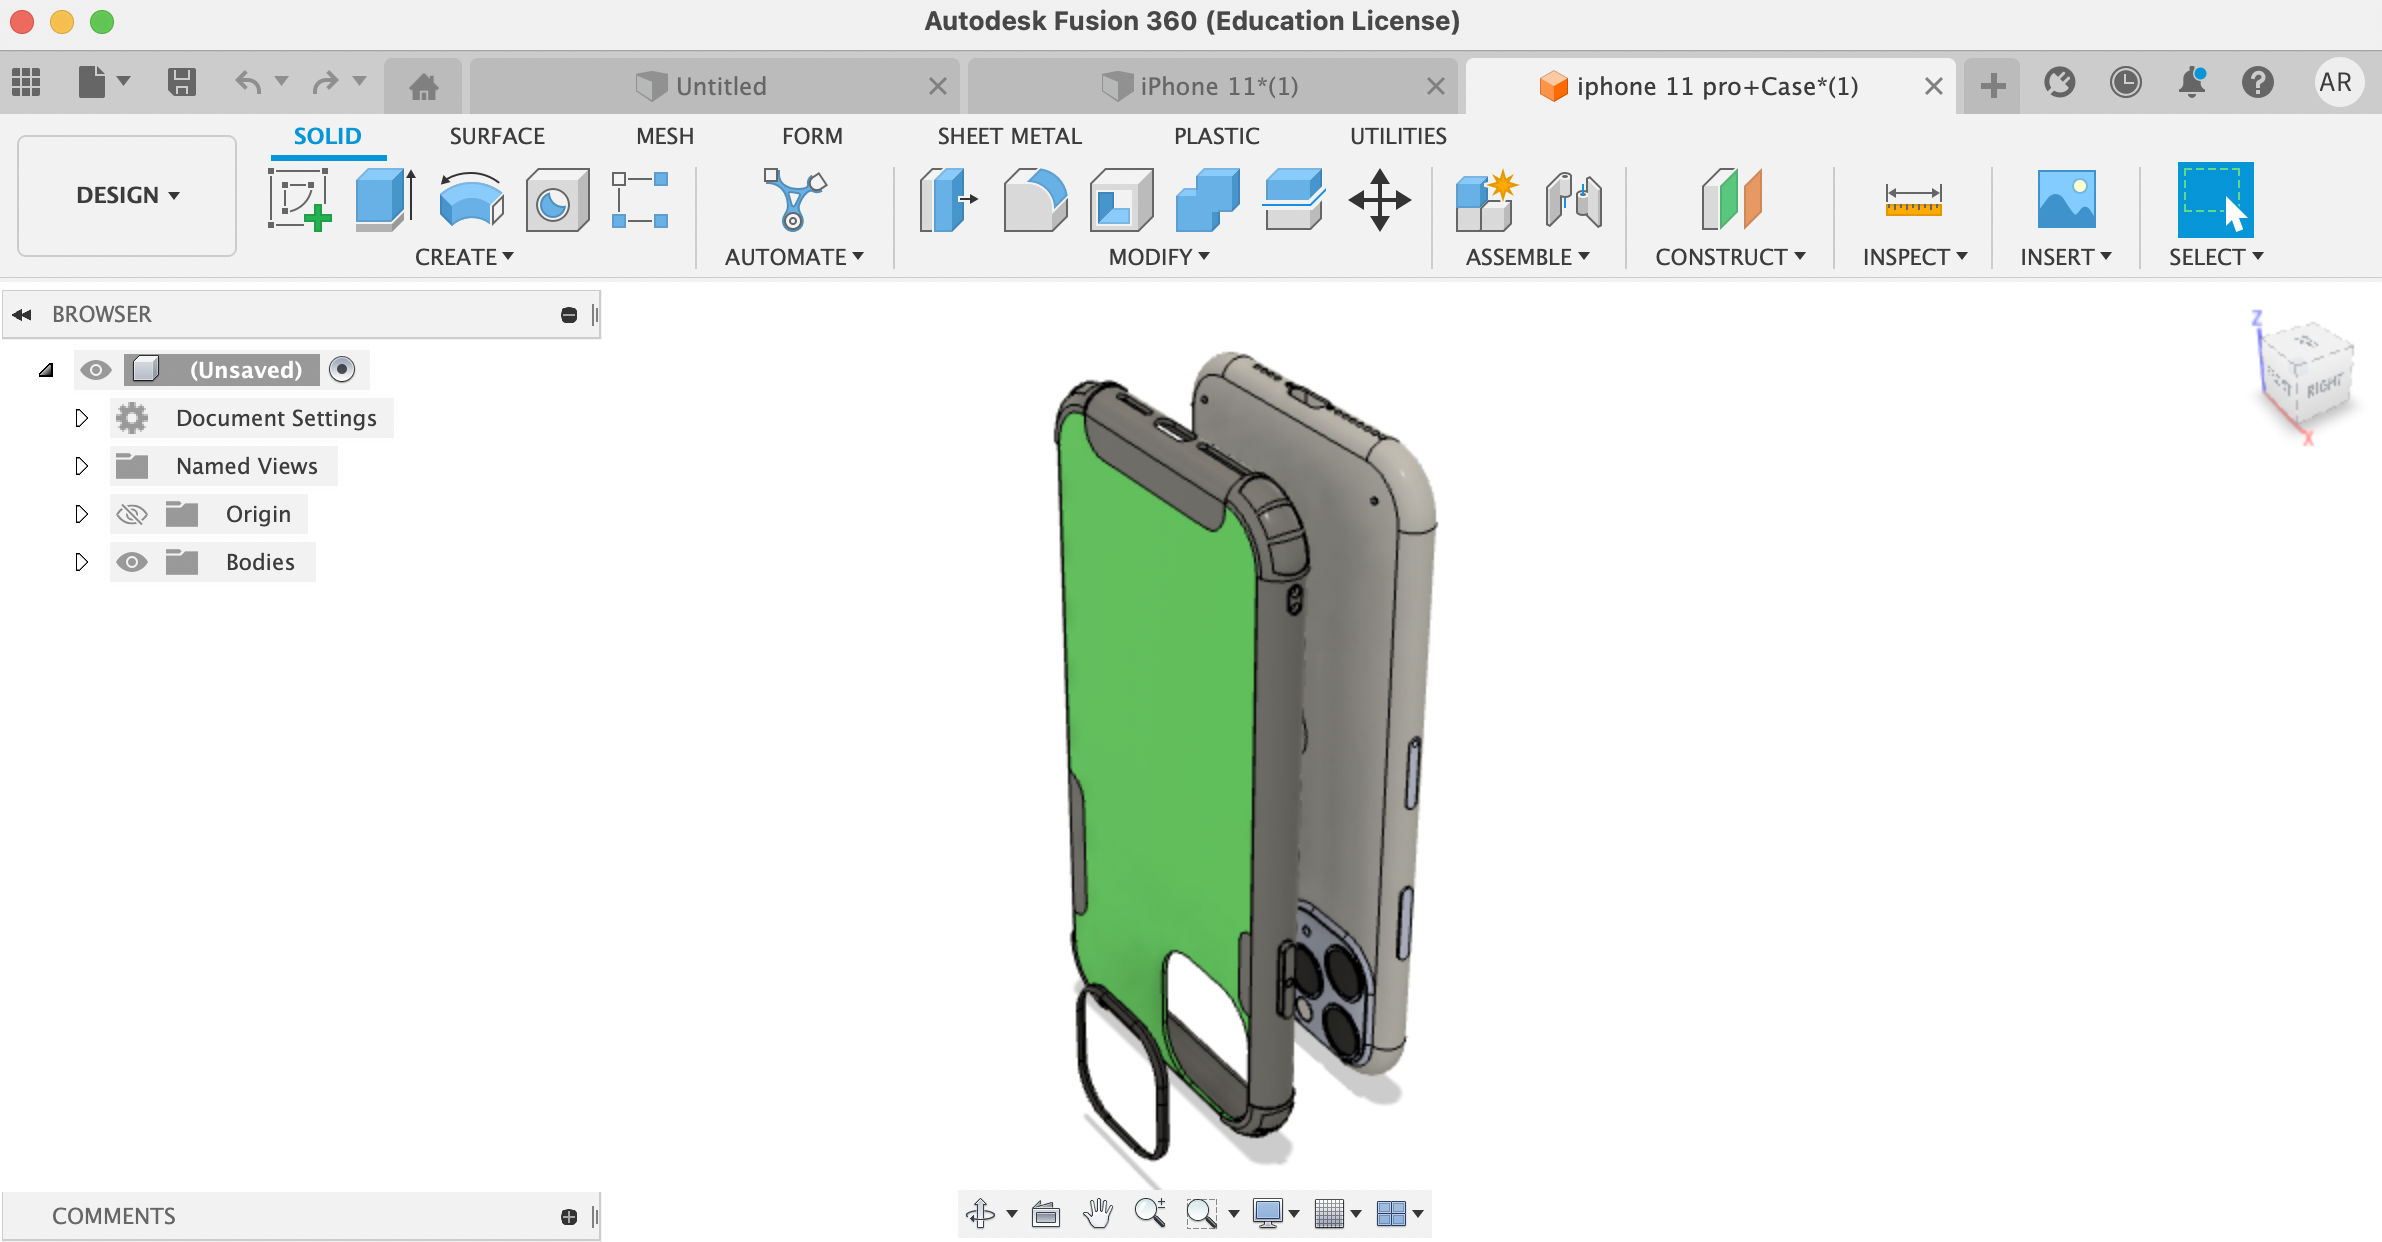Viewport: 2382px width, 1242px height.
Task: Click the New Component icon
Action: tap(1486, 199)
